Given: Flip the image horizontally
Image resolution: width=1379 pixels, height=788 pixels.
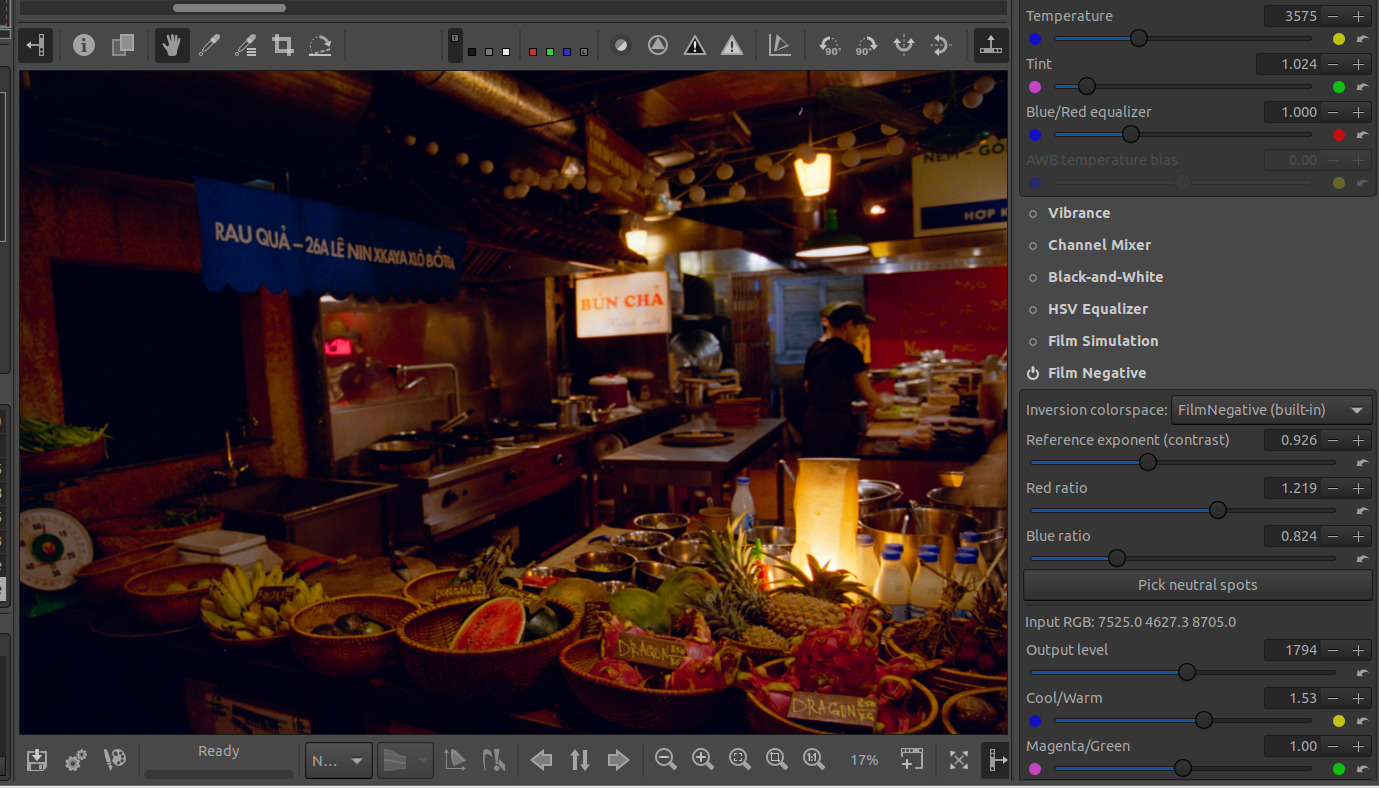Looking at the screenshot, I should click(x=904, y=45).
